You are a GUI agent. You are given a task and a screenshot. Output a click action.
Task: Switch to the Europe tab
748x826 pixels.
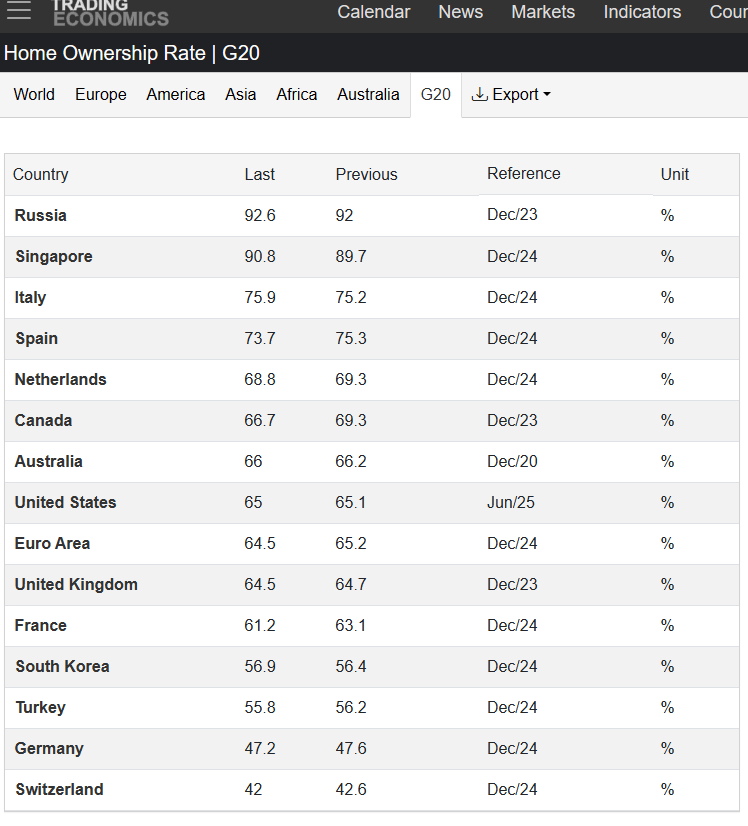point(101,94)
